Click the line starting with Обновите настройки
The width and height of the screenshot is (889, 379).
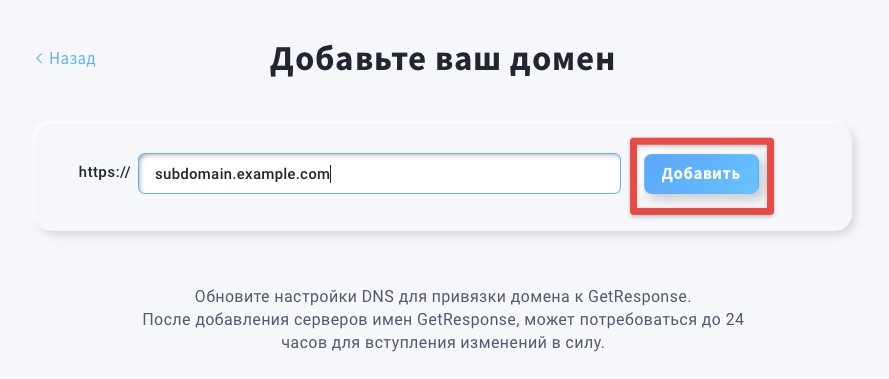(x=443, y=297)
